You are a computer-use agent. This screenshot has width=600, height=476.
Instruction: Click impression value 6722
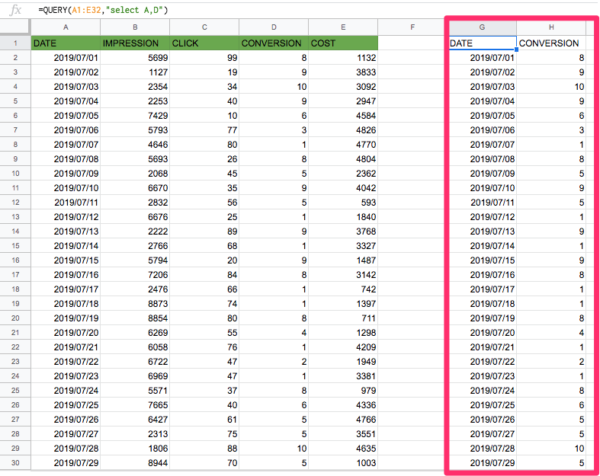(x=135, y=362)
